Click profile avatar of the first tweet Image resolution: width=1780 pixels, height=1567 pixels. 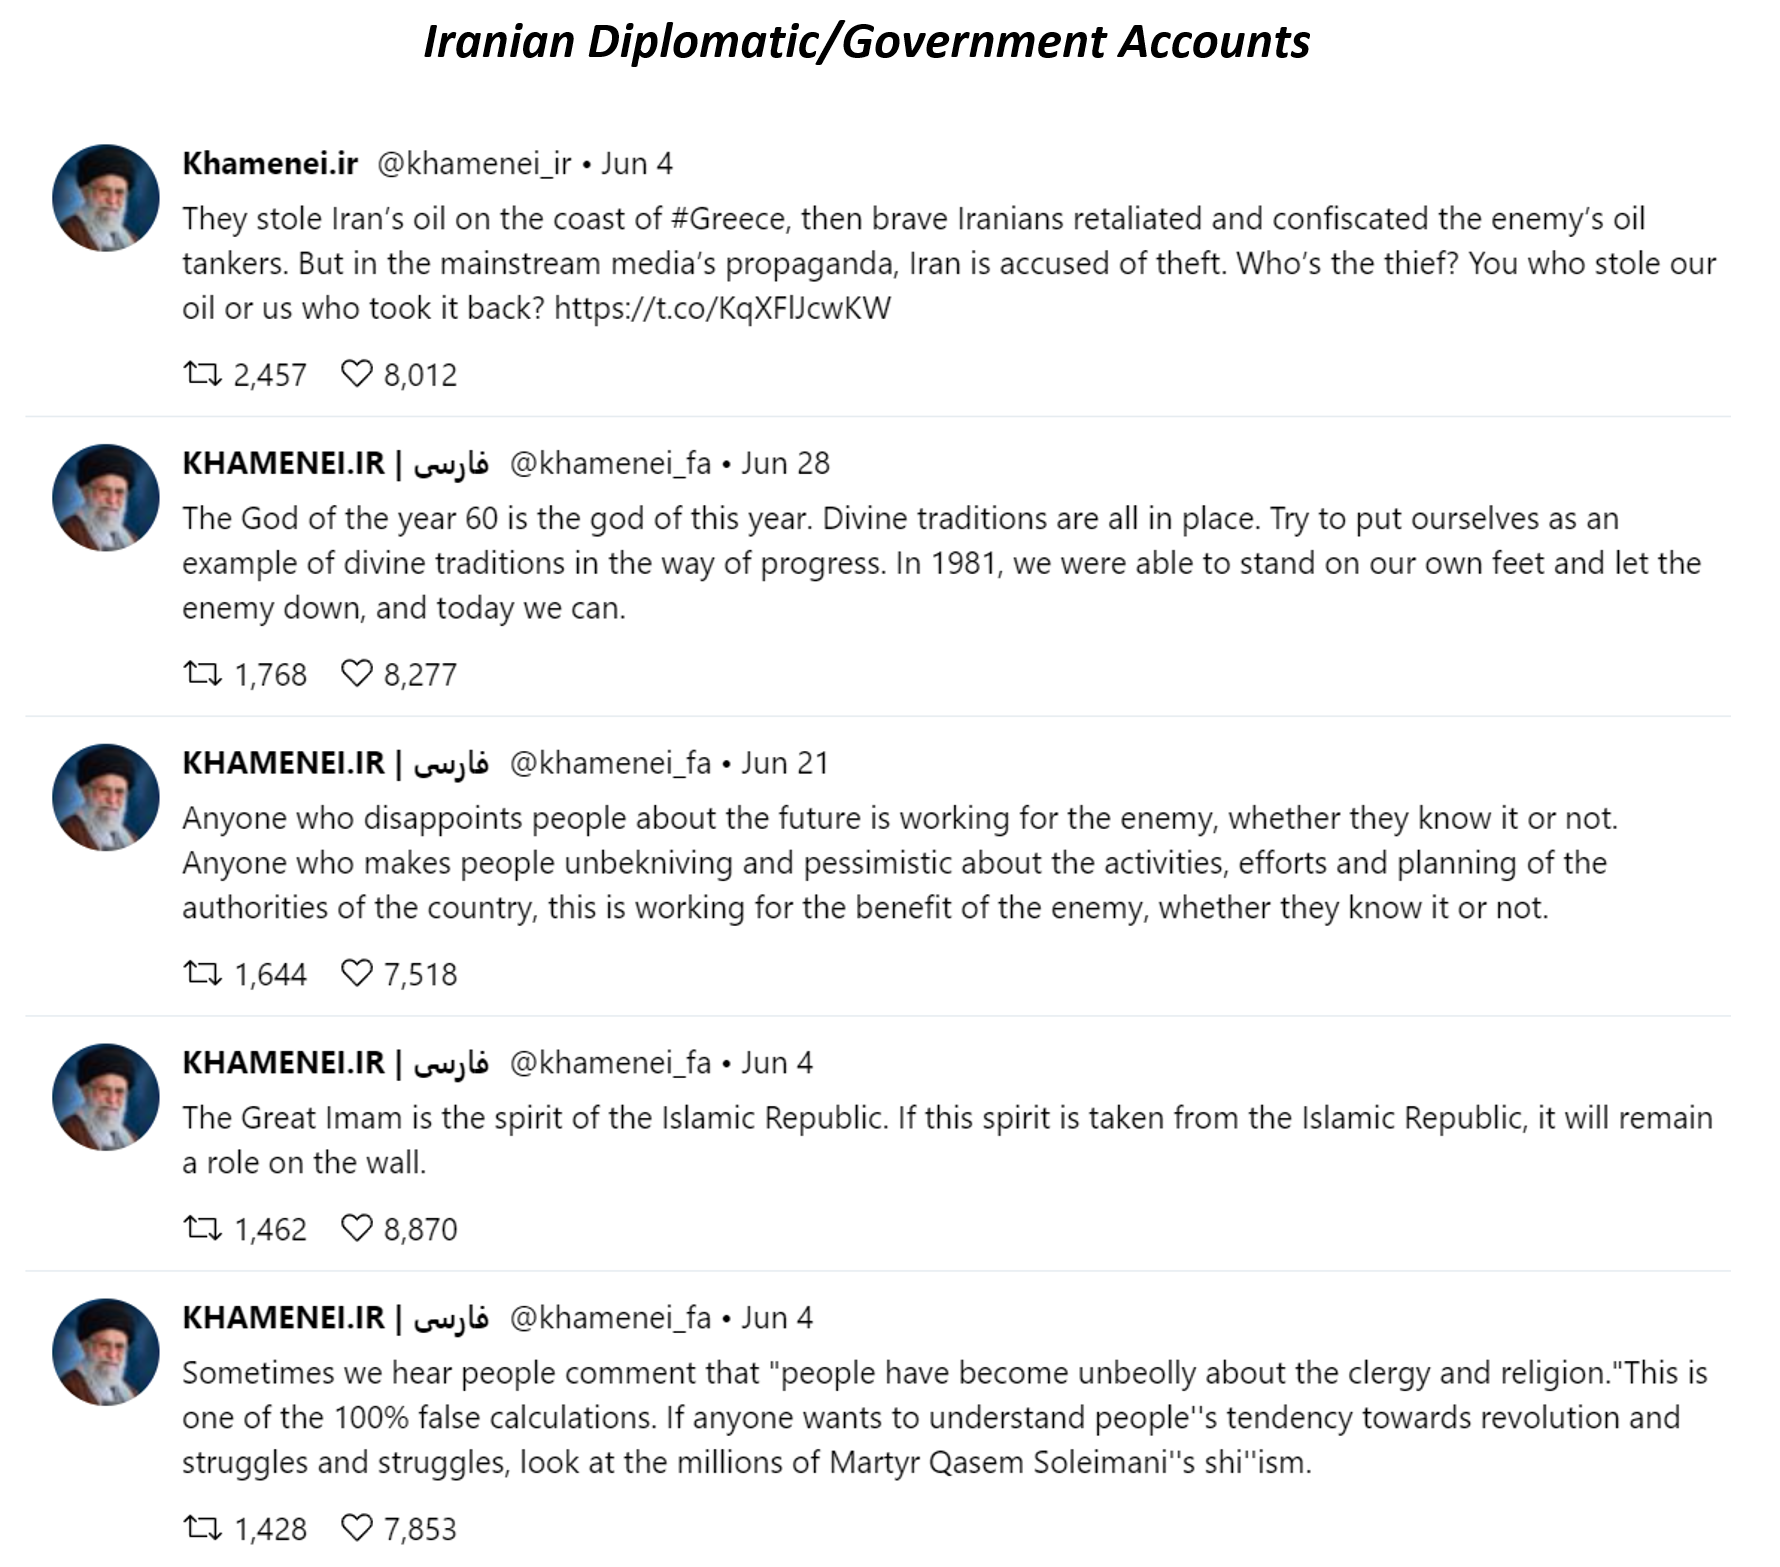[x=106, y=198]
